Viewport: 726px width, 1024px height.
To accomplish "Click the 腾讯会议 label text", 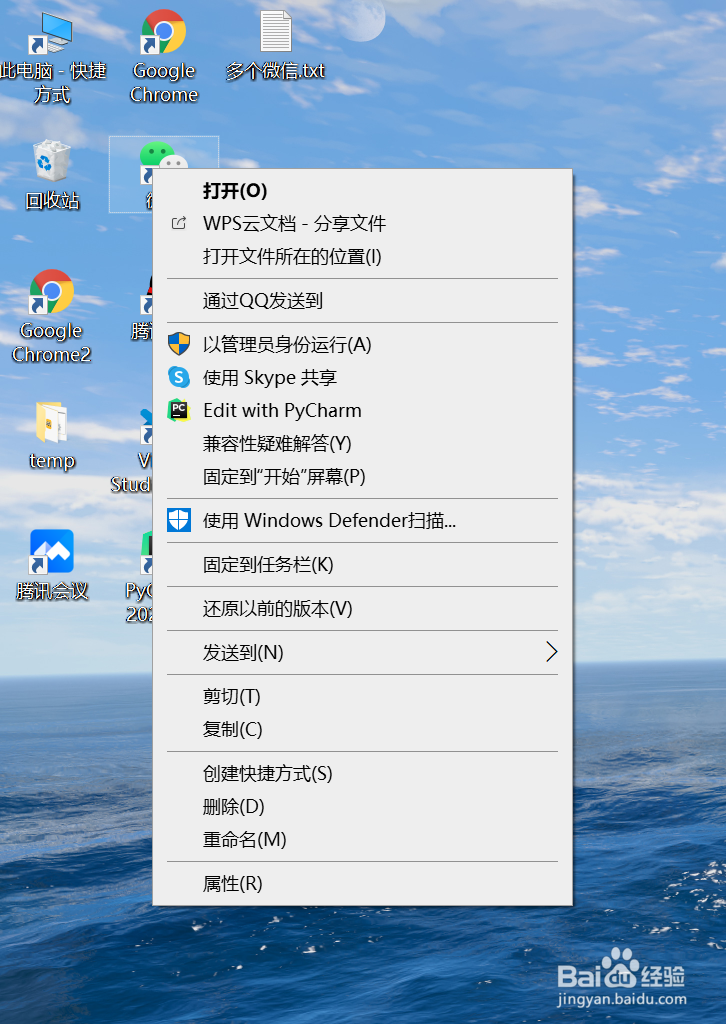I will click(x=52, y=591).
